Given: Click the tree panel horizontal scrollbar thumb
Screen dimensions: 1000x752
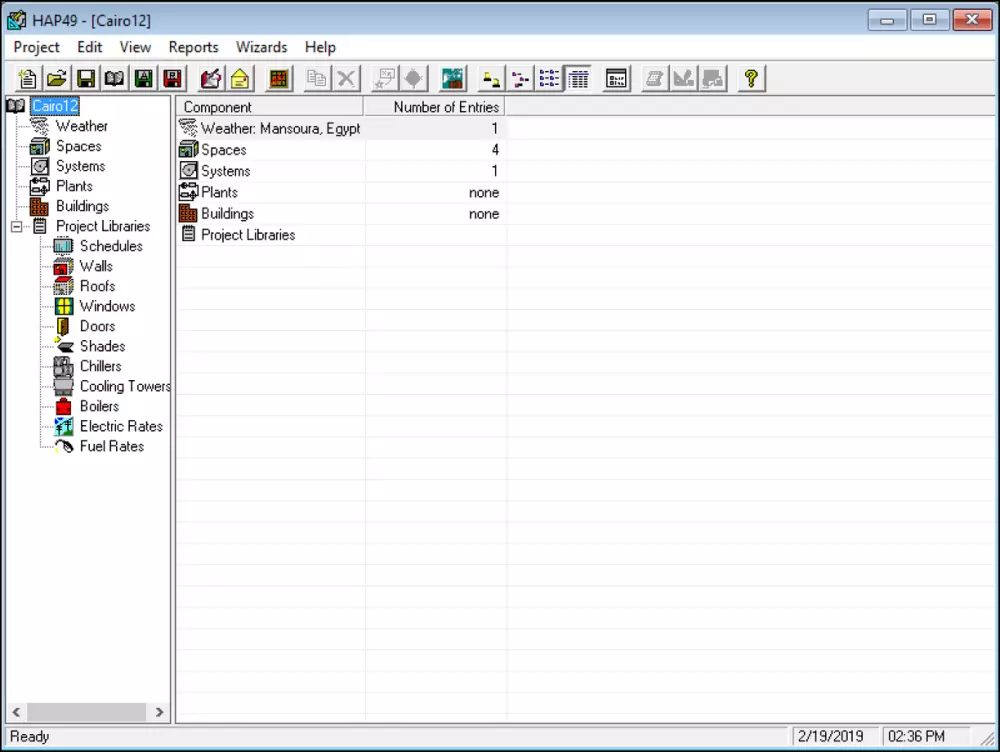Looking at the screenshot, I should click(86, 712).
